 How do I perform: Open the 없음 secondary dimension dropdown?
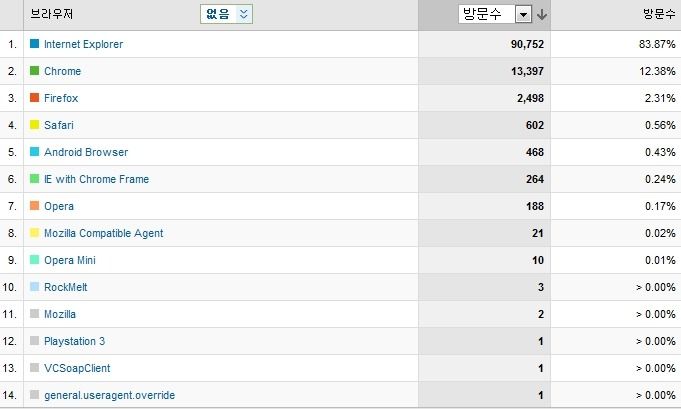226,14
